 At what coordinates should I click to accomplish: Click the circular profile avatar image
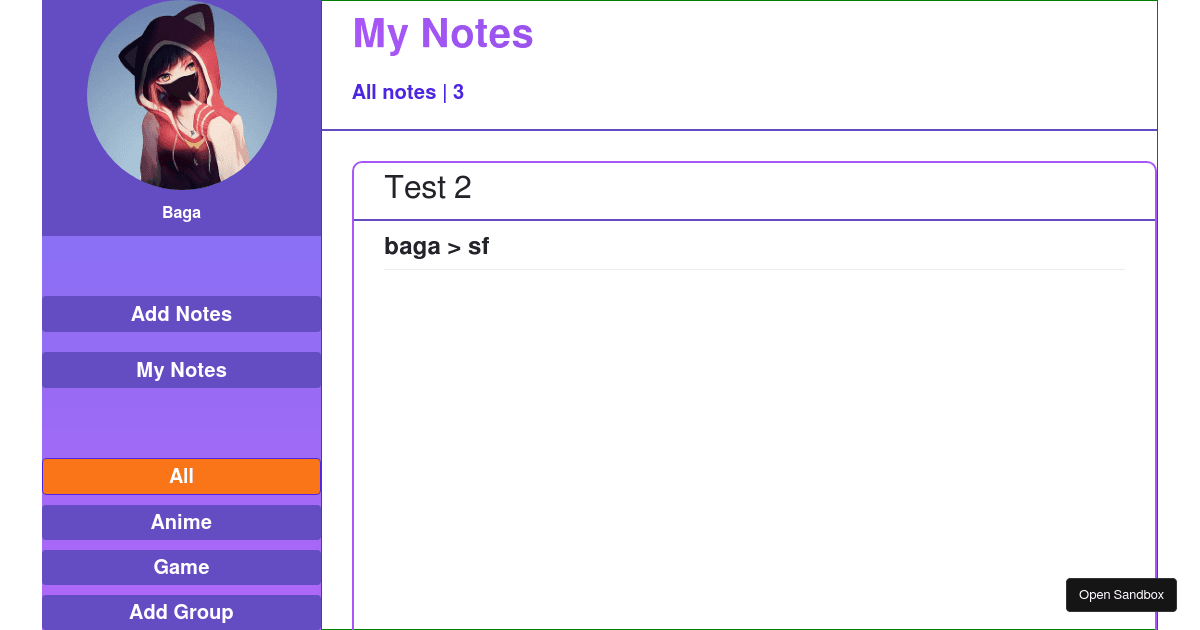pyautogui.click(x=182, y=95)
